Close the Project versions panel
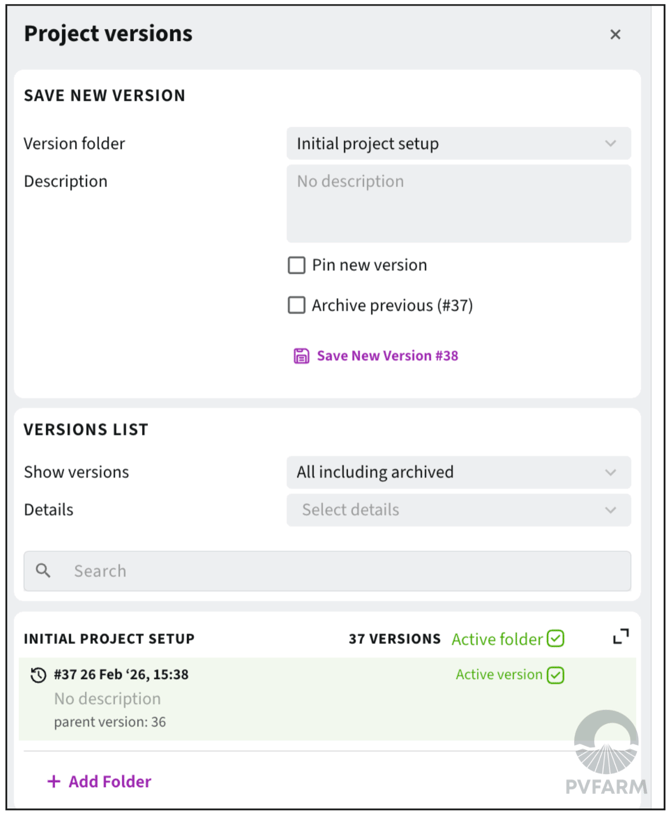Image resolution: width=670 pixels, height=817 pixels. tap(615, 35)
